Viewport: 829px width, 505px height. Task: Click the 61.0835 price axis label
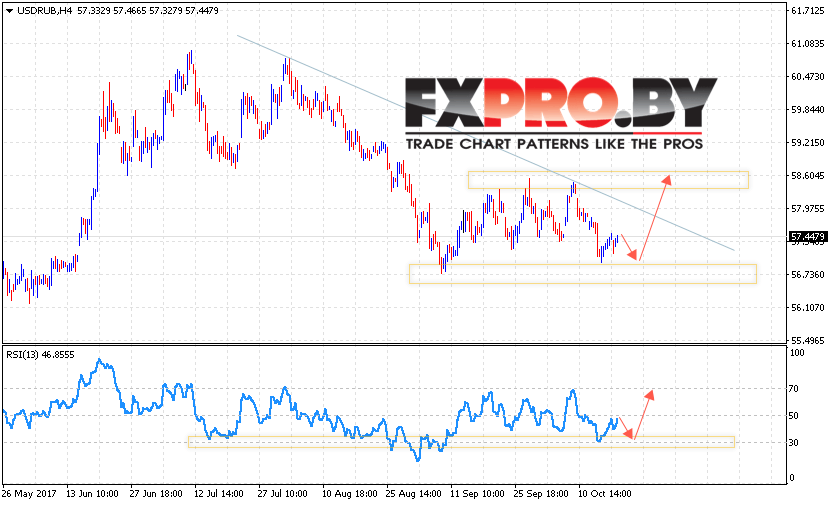[807, 43]
